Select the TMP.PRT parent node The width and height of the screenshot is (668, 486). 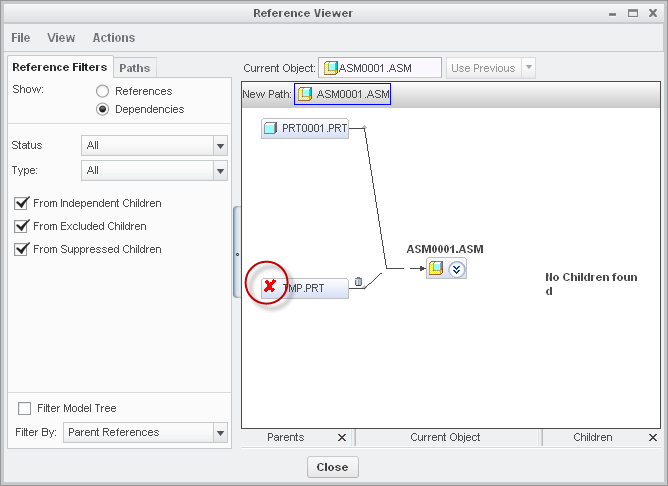point(305,288)
